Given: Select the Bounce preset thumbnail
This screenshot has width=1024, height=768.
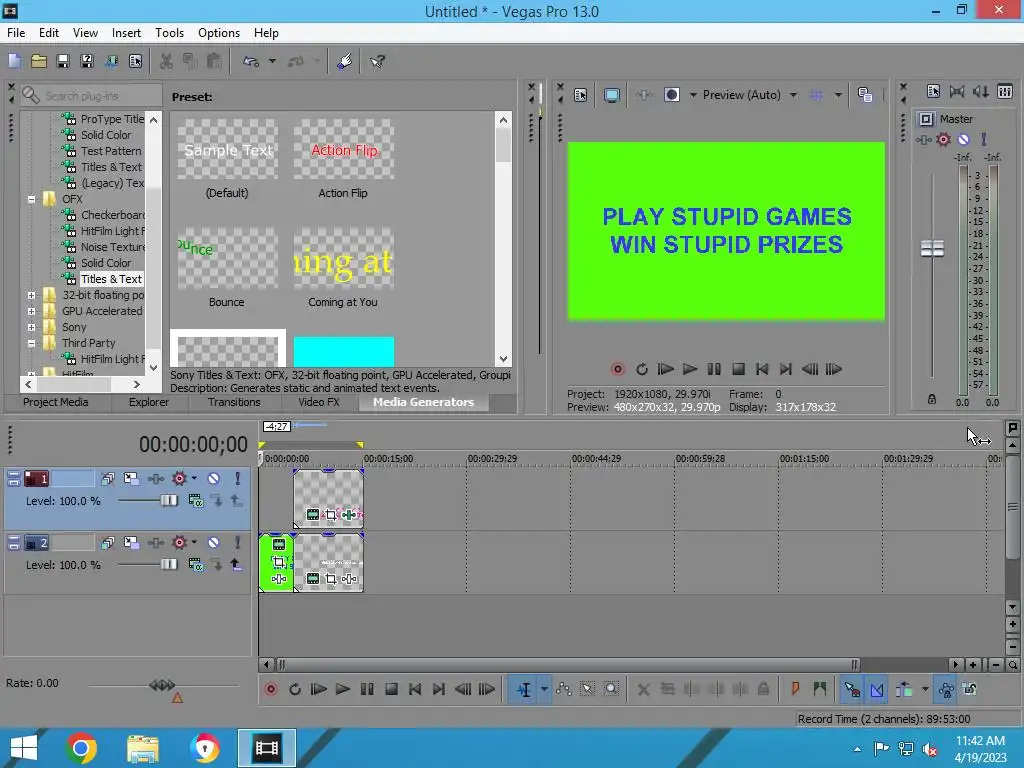Looking at the screenshot, I should coord(227,259).
